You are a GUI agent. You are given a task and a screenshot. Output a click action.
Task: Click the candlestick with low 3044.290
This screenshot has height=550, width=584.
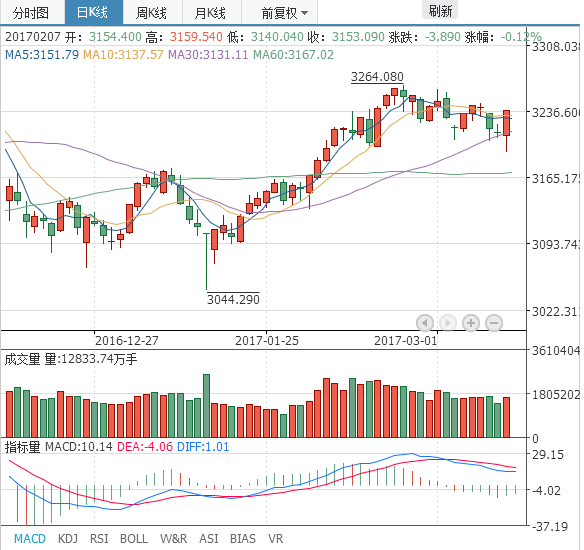click(x=206, y=261)
